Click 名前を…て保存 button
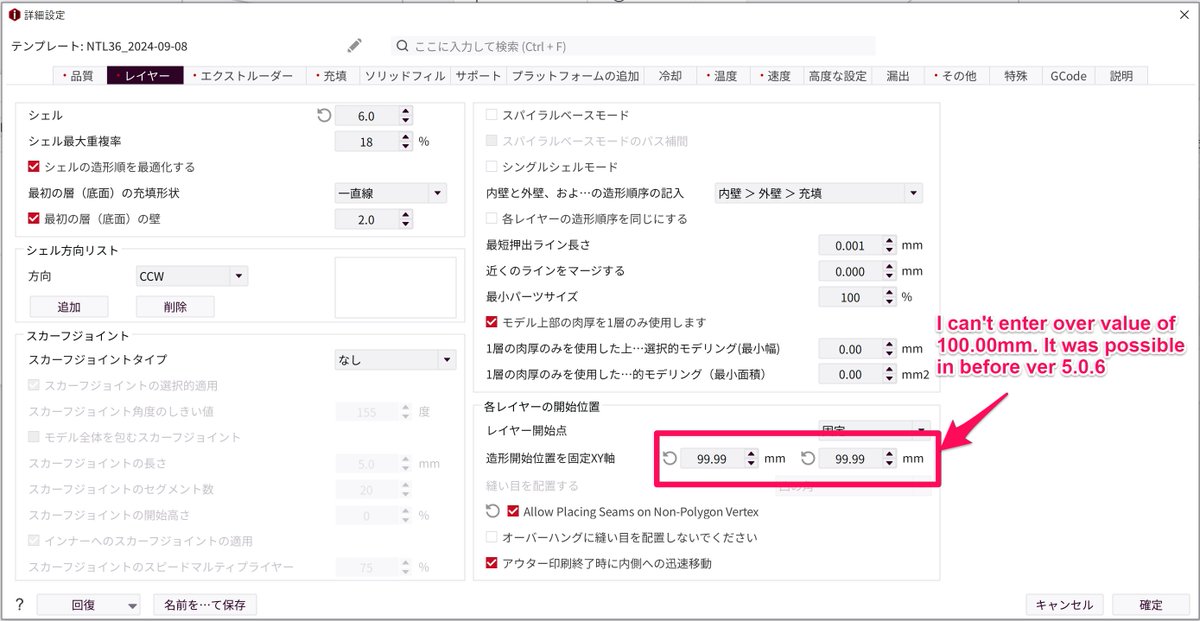The height and width of the screenshot is (621, 1200). click(x=205, y=605)
